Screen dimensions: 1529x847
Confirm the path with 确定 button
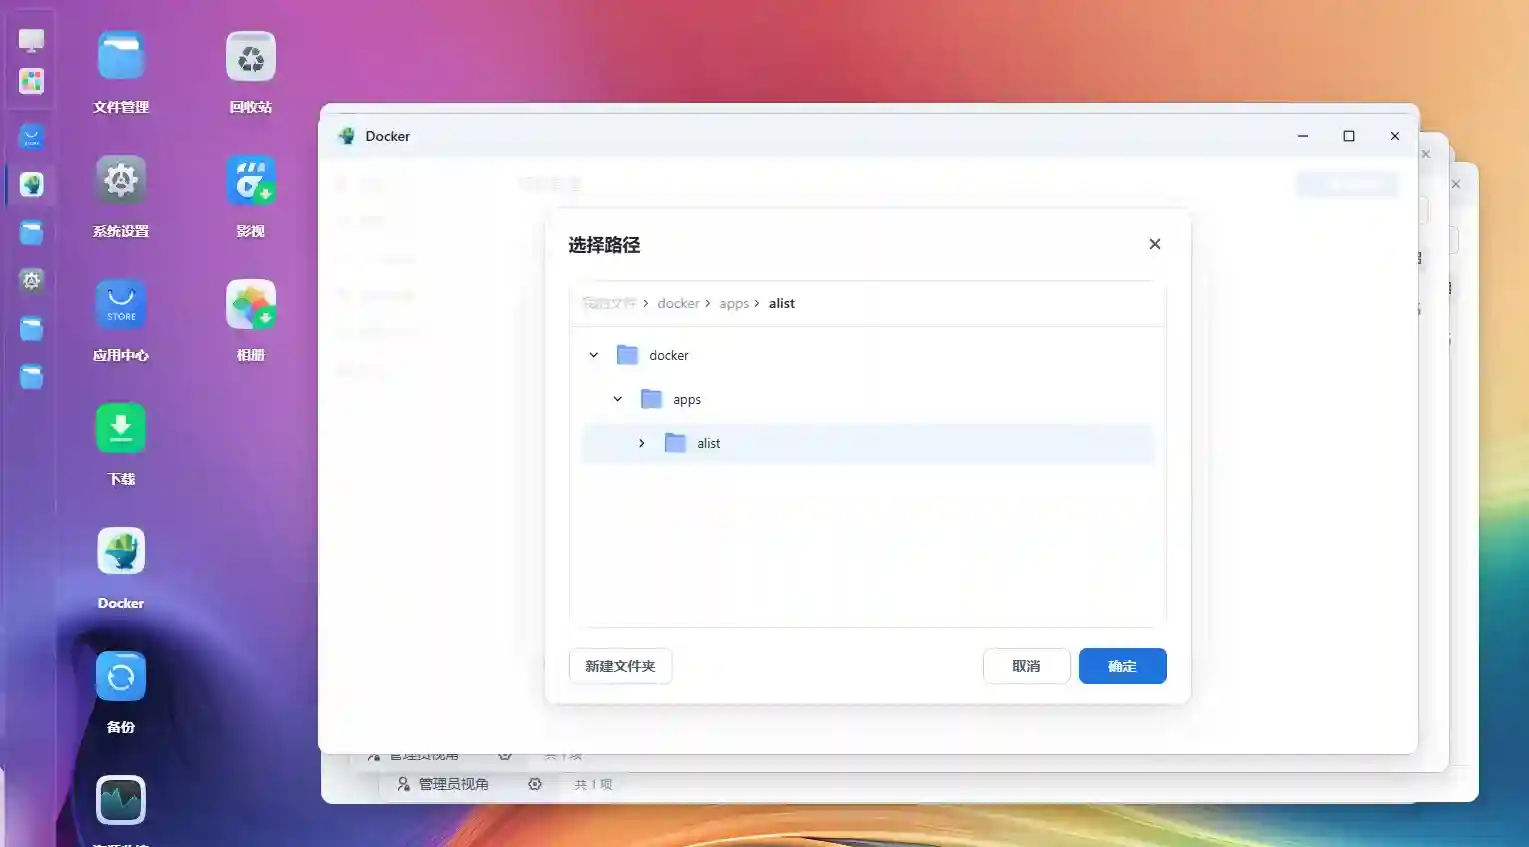point(1122,666)
